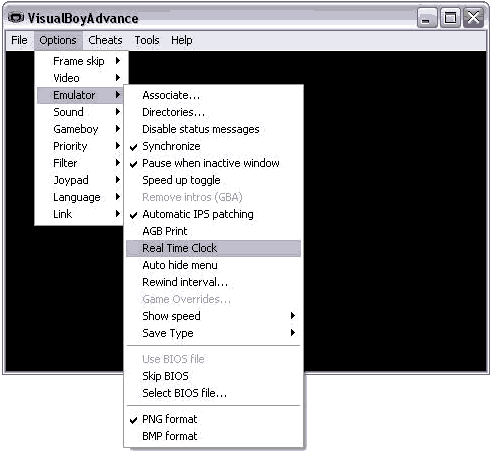Expand the Save Type submenu
The width and height of the screenshot is (493, 451).
[213, 333]
